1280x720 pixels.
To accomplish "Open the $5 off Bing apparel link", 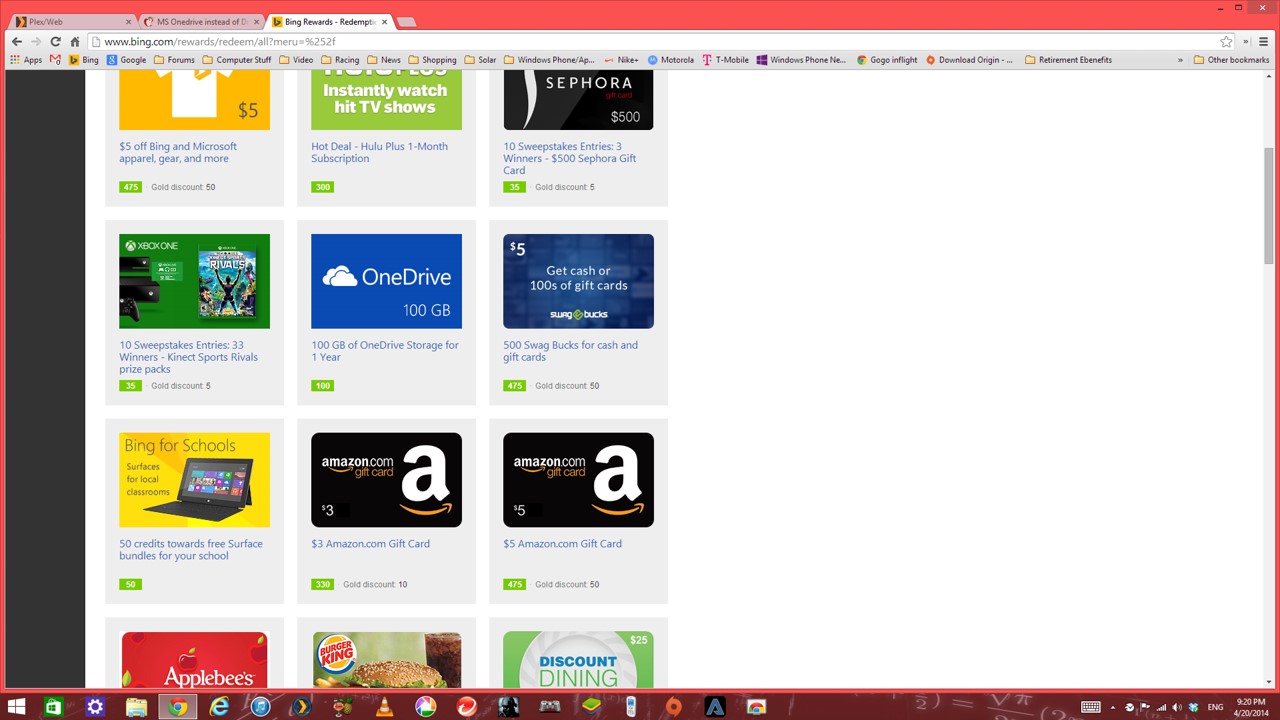I will pyautogui.click(x=178, y=152).
